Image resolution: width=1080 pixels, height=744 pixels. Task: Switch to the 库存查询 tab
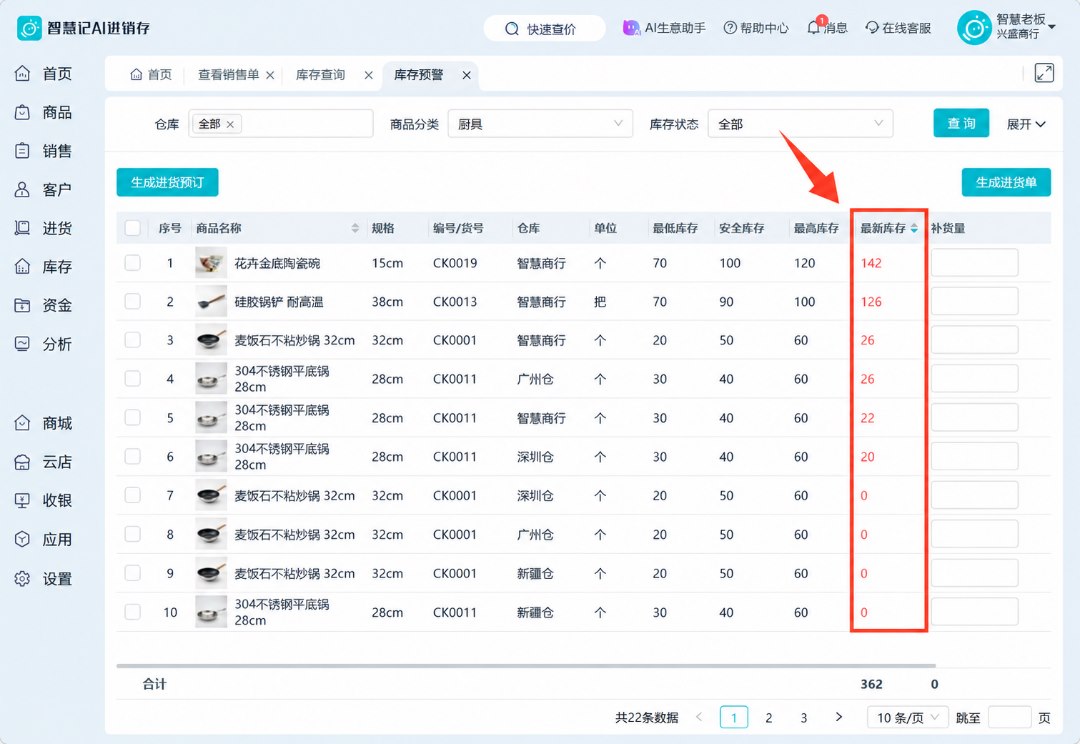pyautogui.click(x=320, y=74)
